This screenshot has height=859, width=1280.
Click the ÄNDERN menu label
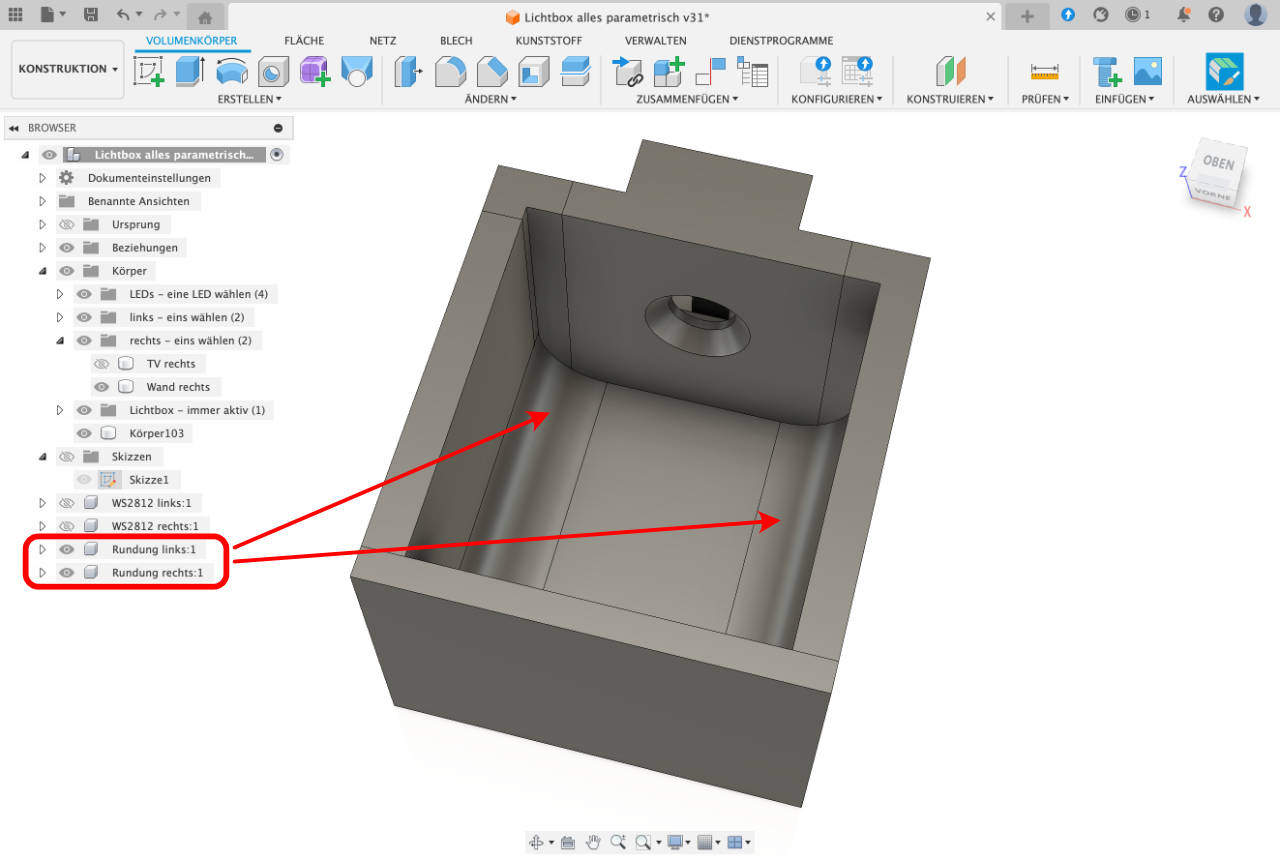490,99
